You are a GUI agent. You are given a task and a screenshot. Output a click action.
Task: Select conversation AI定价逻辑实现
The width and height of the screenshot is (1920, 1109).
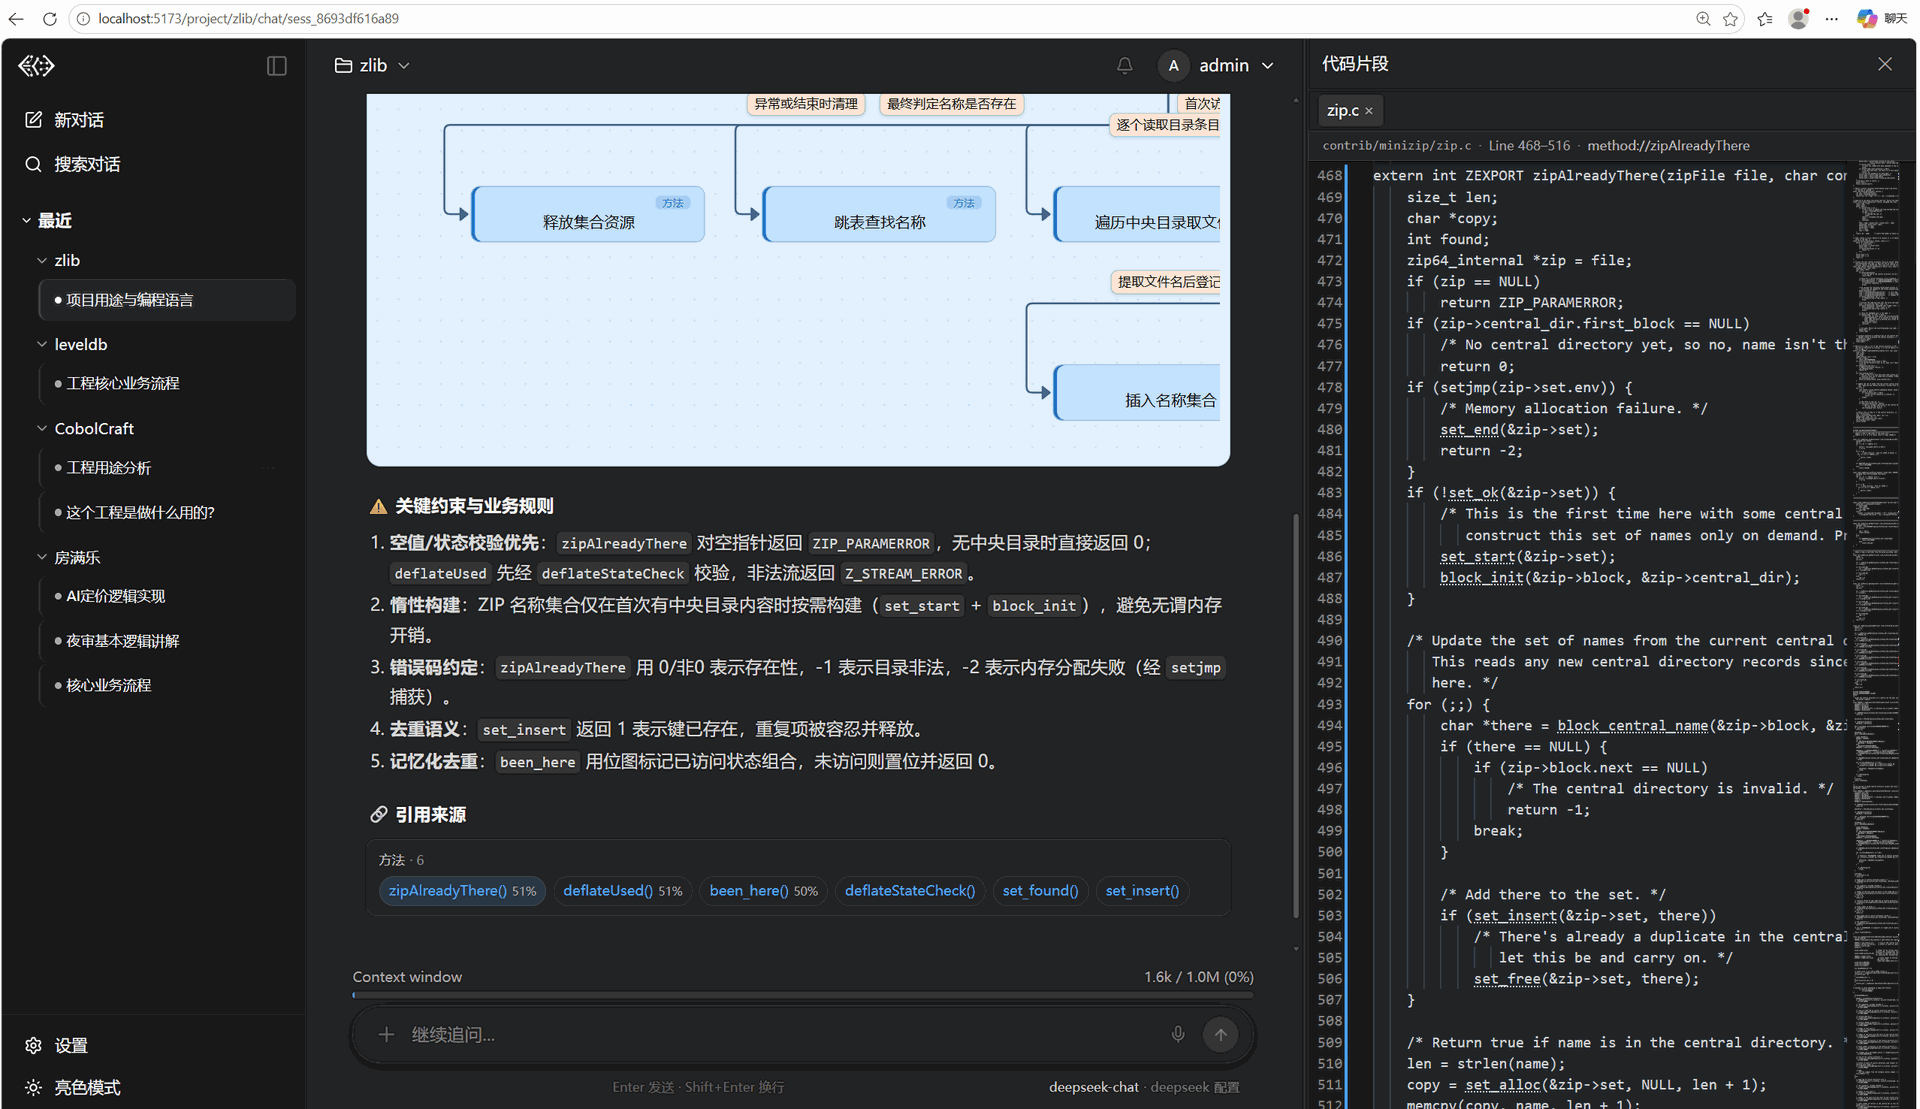[116, 596]
